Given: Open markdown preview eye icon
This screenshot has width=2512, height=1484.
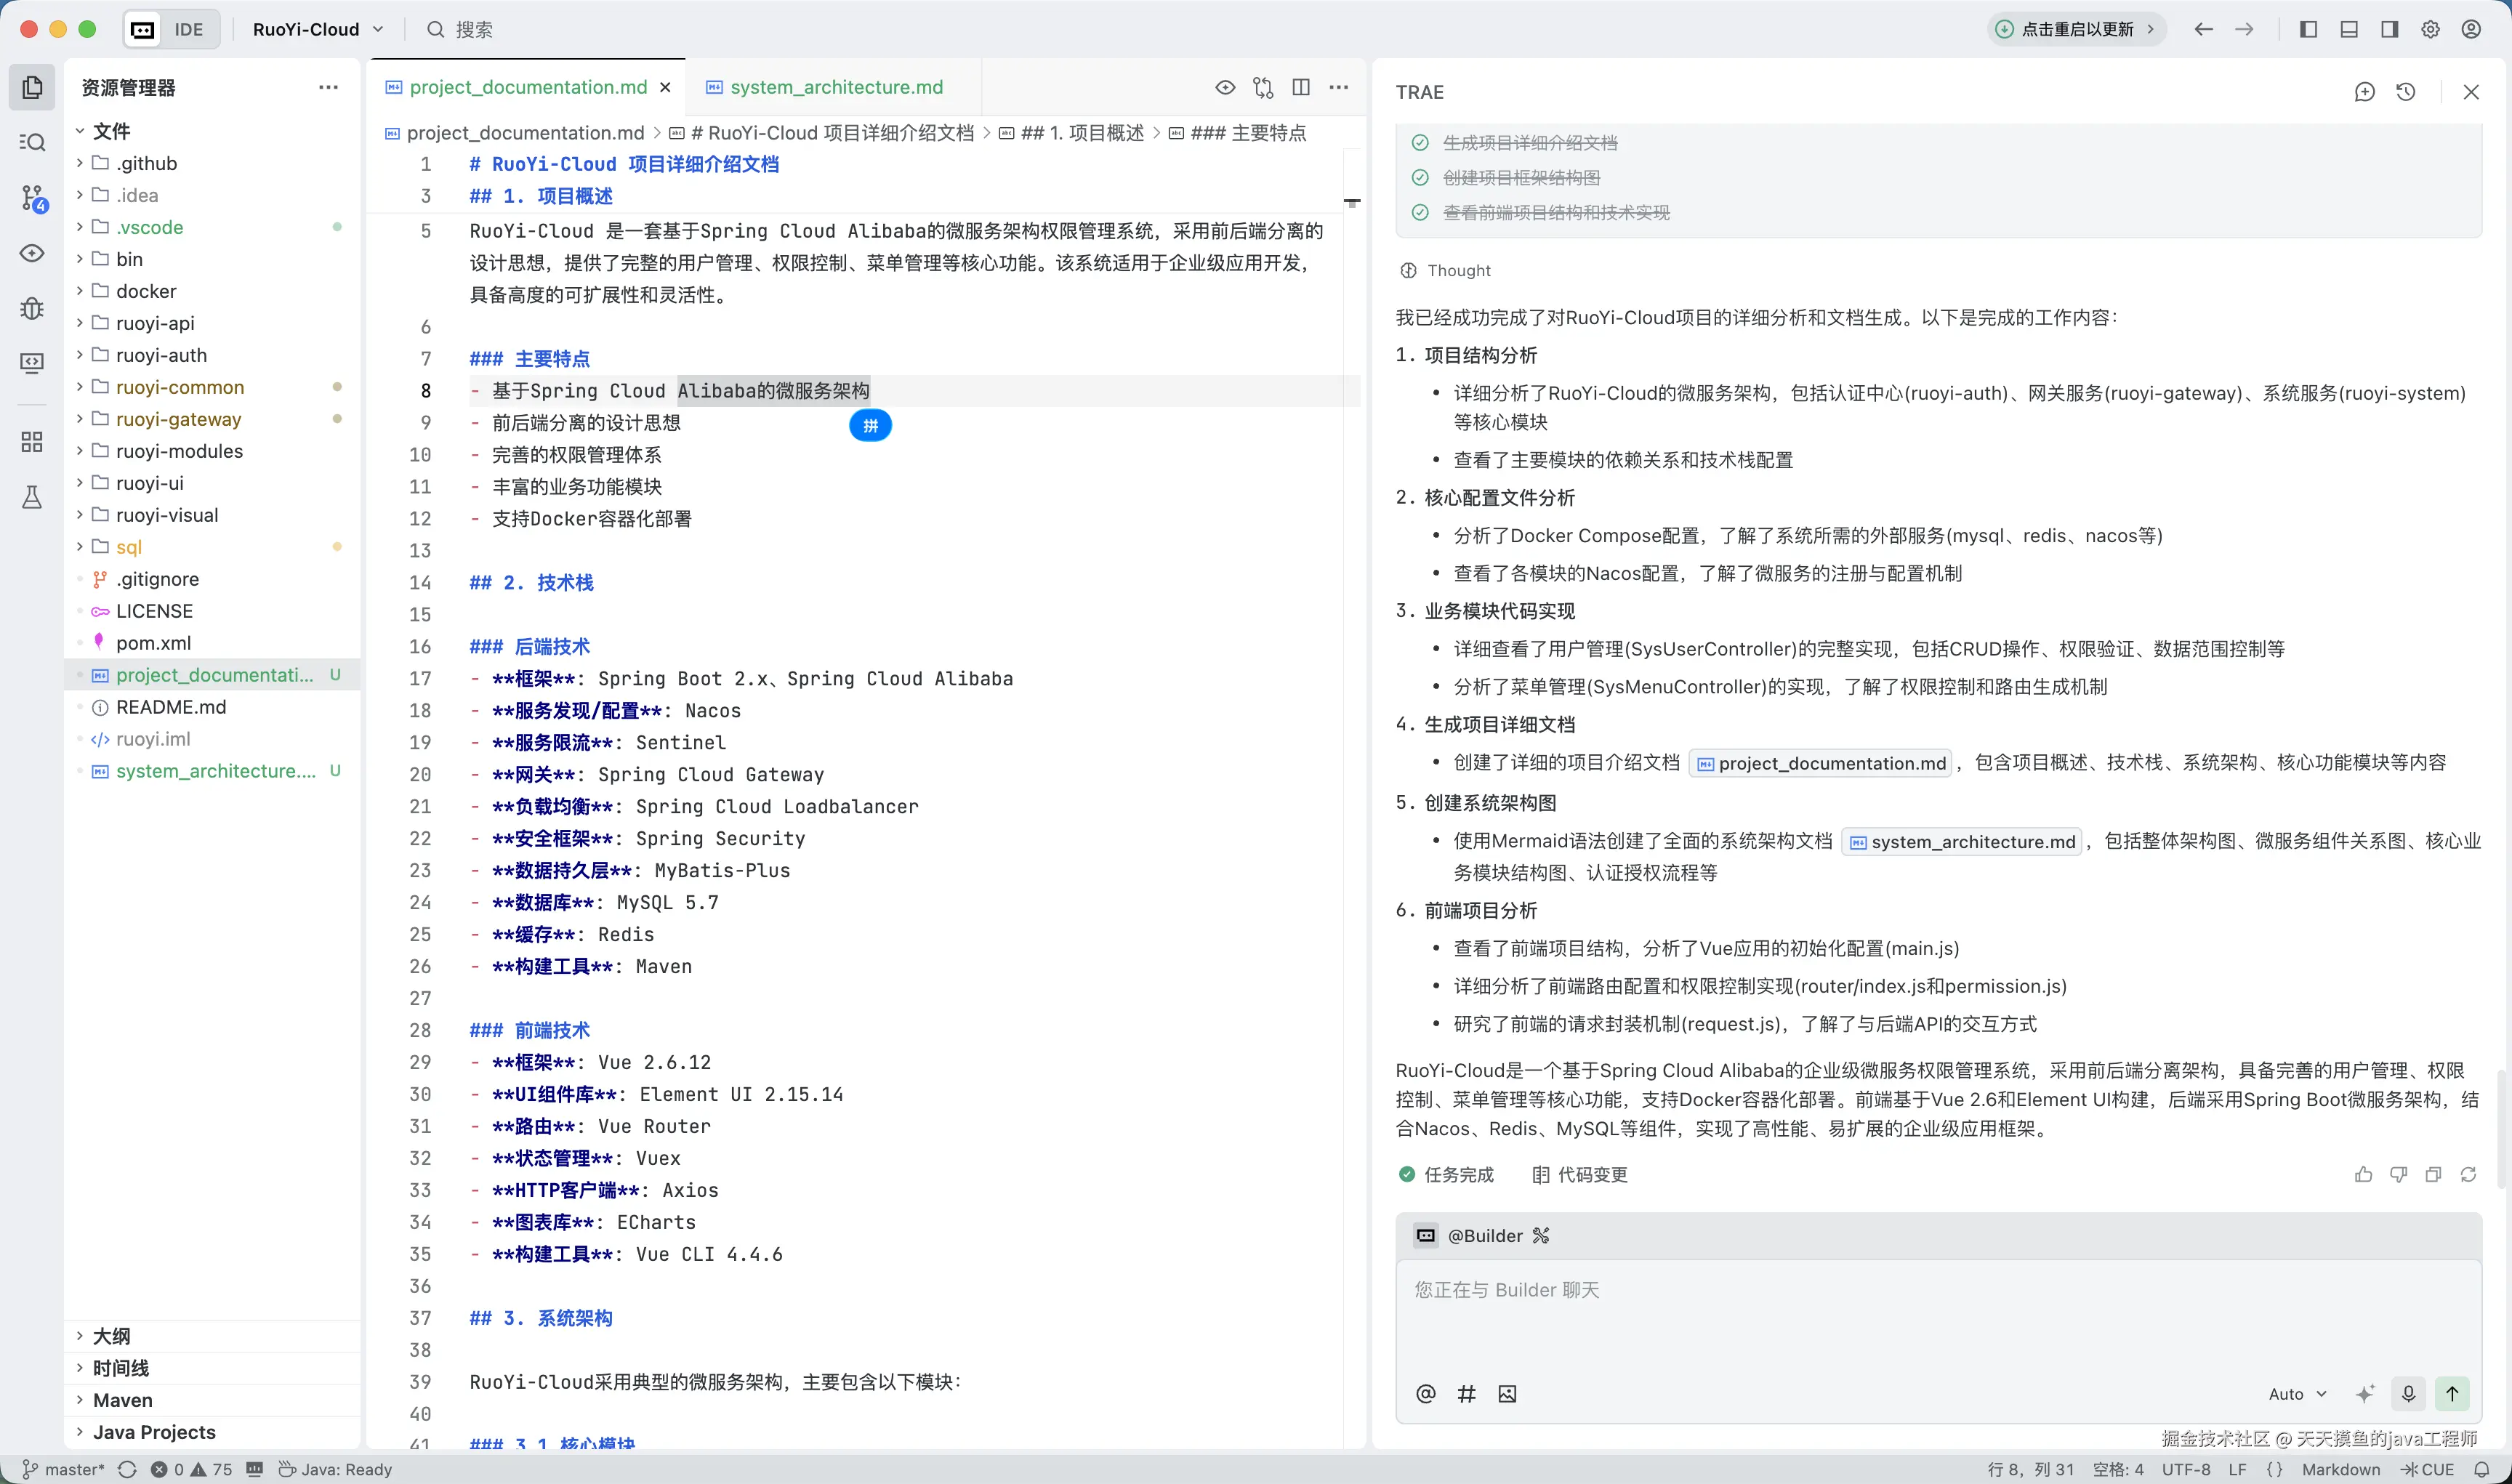Looking at the screenshot, I should (1225, 88).
